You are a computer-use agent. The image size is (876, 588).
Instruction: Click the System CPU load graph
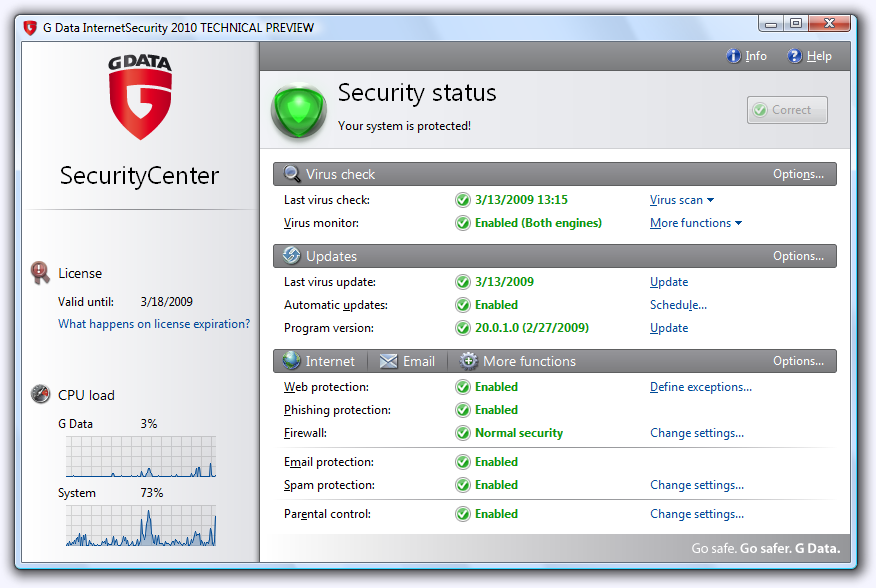pos(141,525)
